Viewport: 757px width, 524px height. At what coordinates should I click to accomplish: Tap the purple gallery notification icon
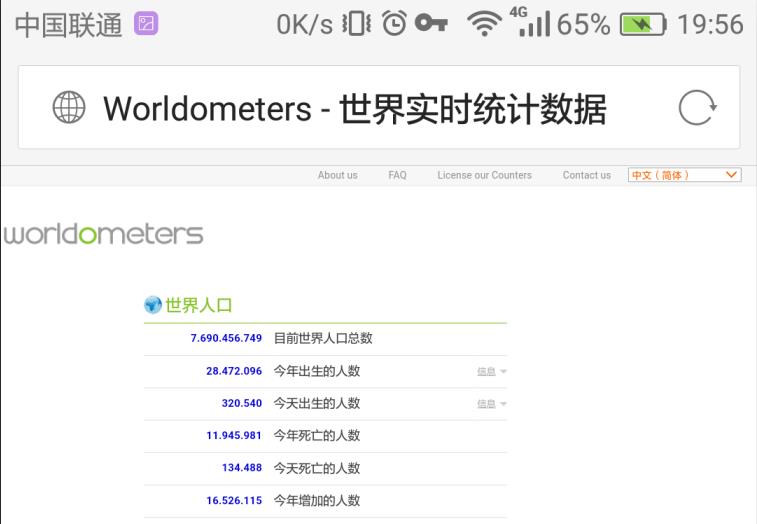pyautogui.click(x=146, y=24)
